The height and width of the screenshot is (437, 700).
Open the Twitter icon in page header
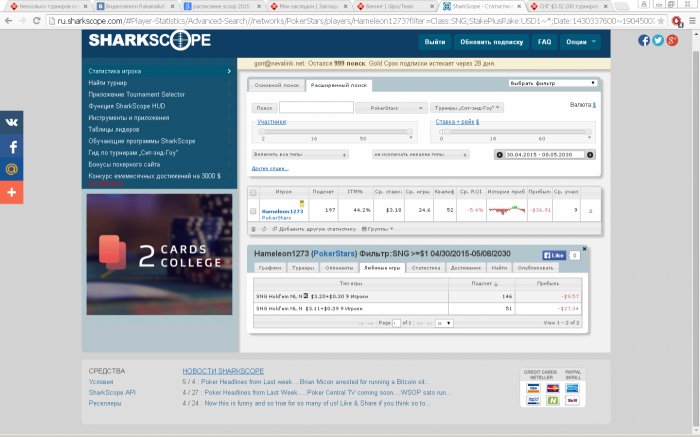(x=658, y=41)
